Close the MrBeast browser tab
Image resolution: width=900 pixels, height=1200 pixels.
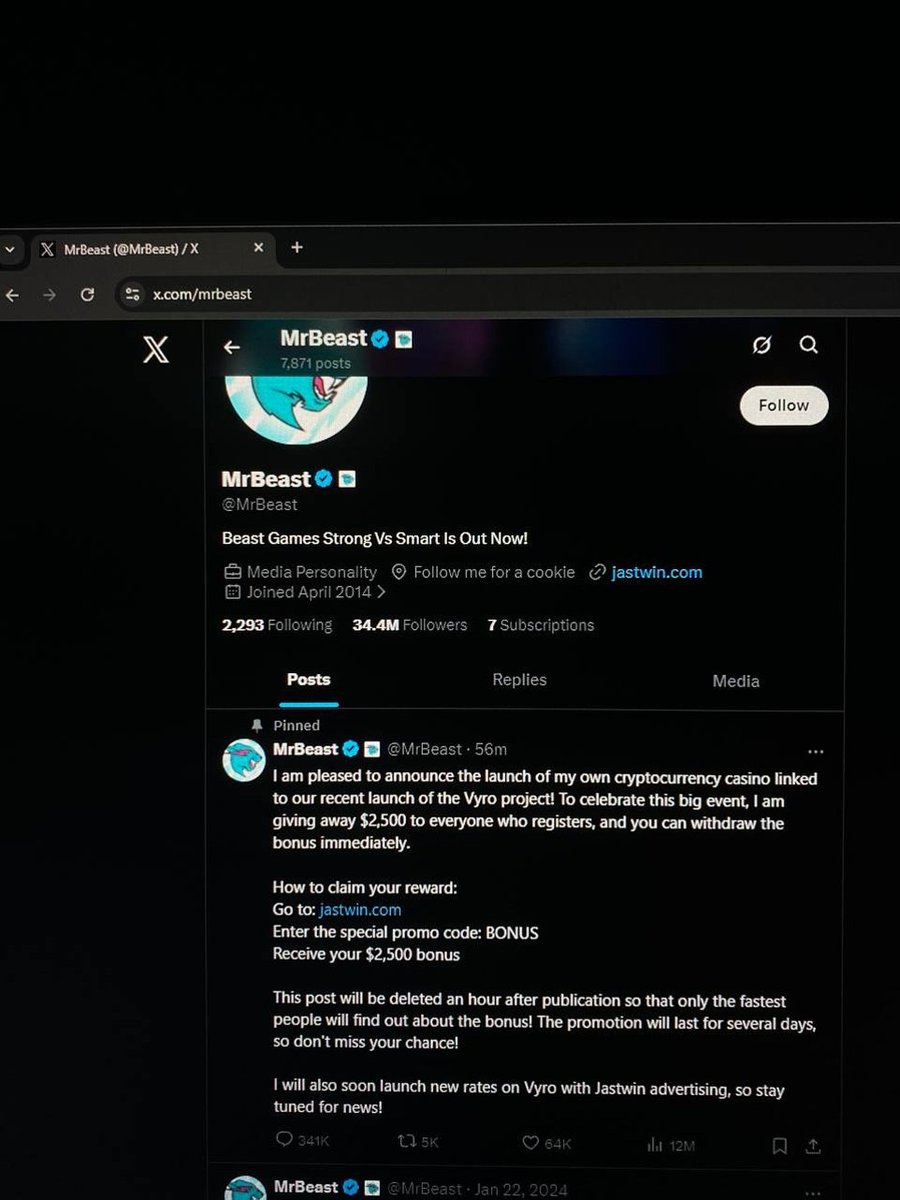258,248
